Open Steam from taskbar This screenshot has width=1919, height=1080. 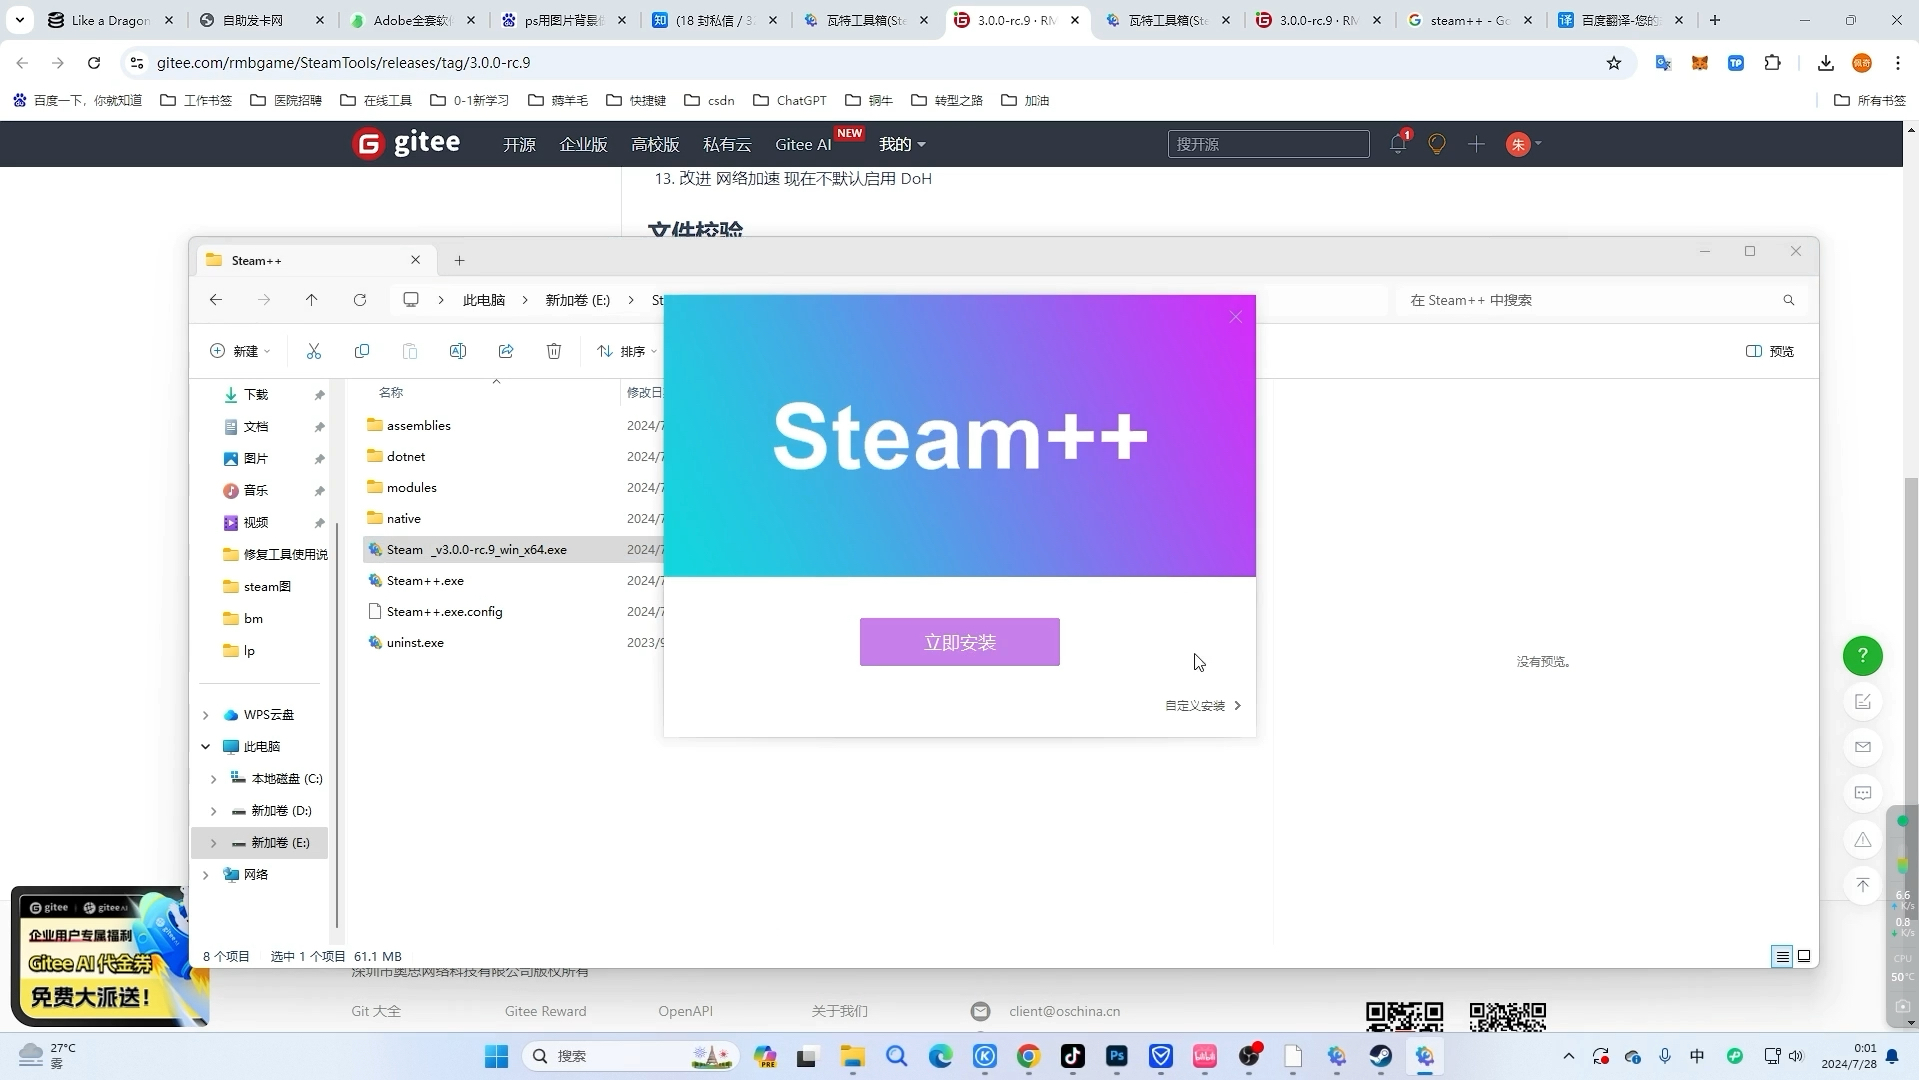[1381, 1056]
